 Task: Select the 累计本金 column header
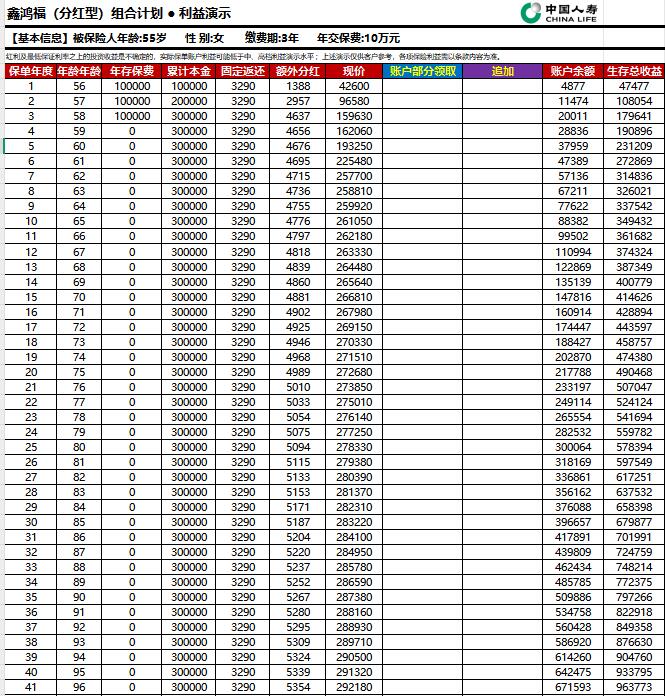pyautogui.click(x=188, y=72)
